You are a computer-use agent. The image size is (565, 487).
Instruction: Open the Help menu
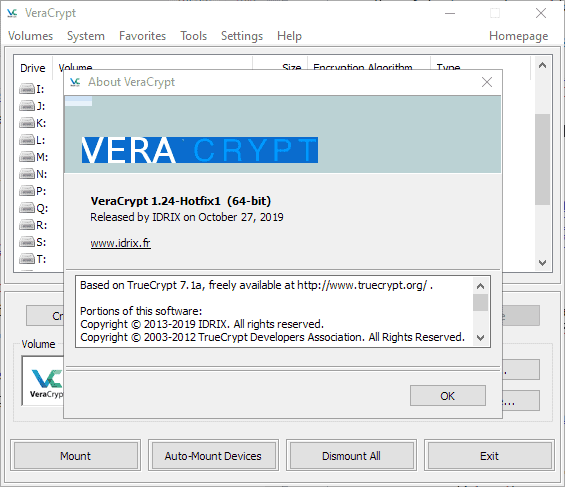(x=289, y=36)
